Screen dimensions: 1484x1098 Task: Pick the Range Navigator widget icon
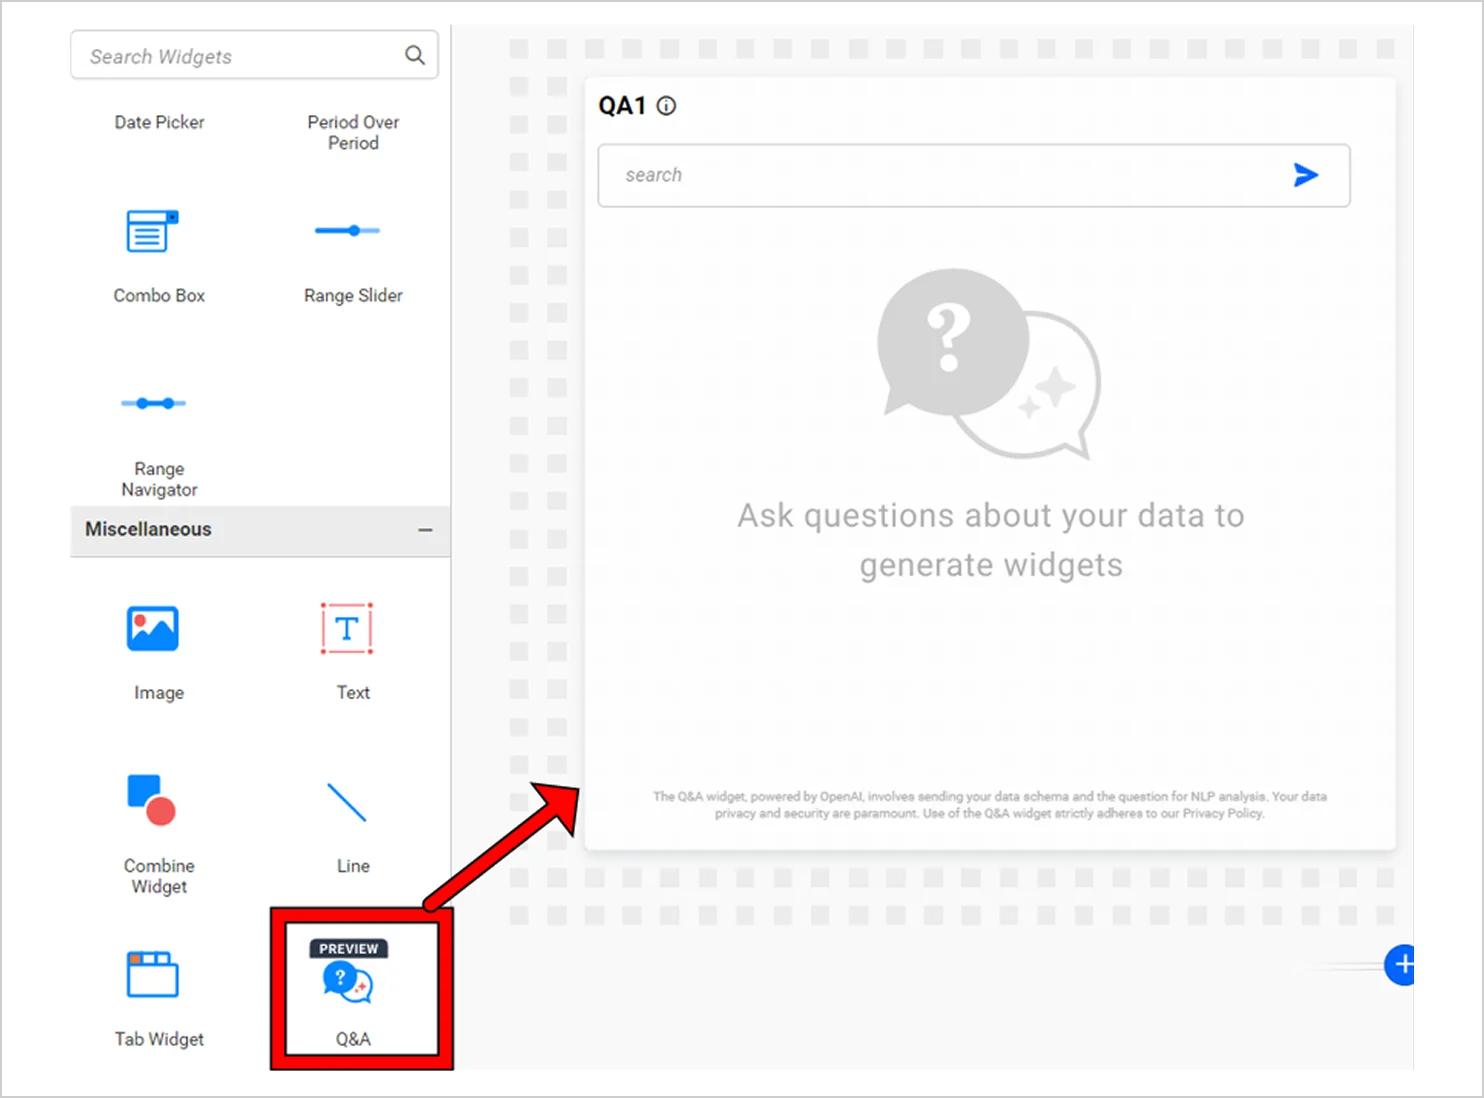[x=153, y=403]
